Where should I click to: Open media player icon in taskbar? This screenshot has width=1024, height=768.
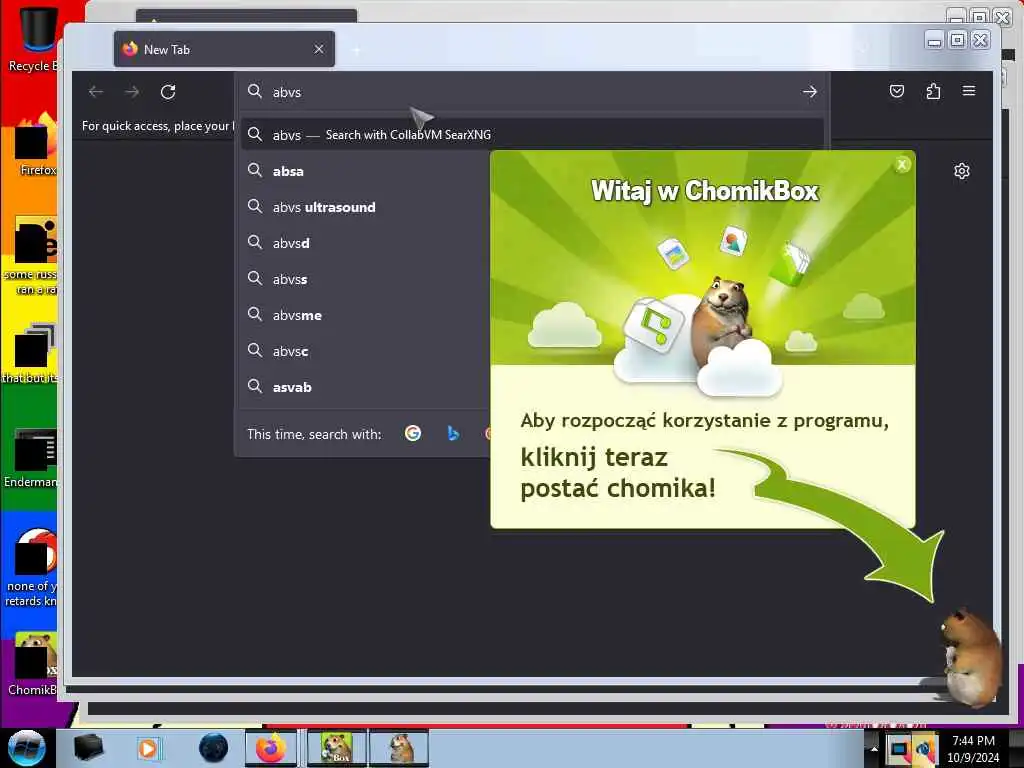pos(148,748)
